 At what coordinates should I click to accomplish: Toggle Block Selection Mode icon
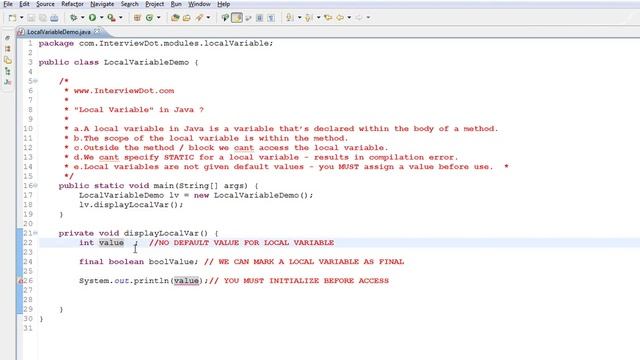(x=259, y=18)
